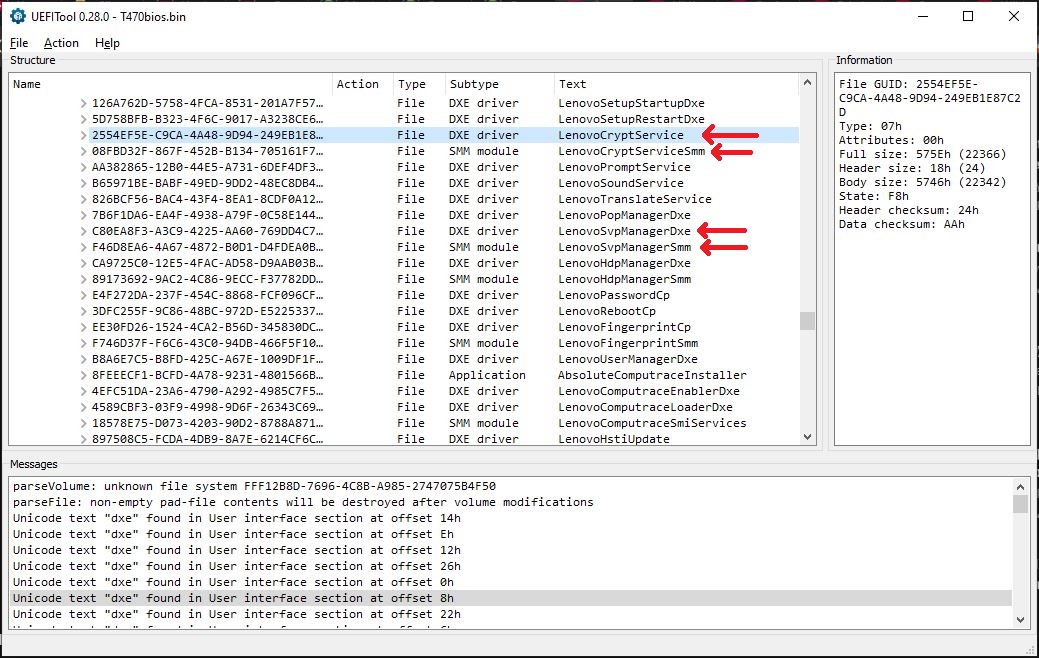The image size is (1039, 658).
Task: Select the LenovoComputraceSmiServices text cell
Action: coord(652,423)
